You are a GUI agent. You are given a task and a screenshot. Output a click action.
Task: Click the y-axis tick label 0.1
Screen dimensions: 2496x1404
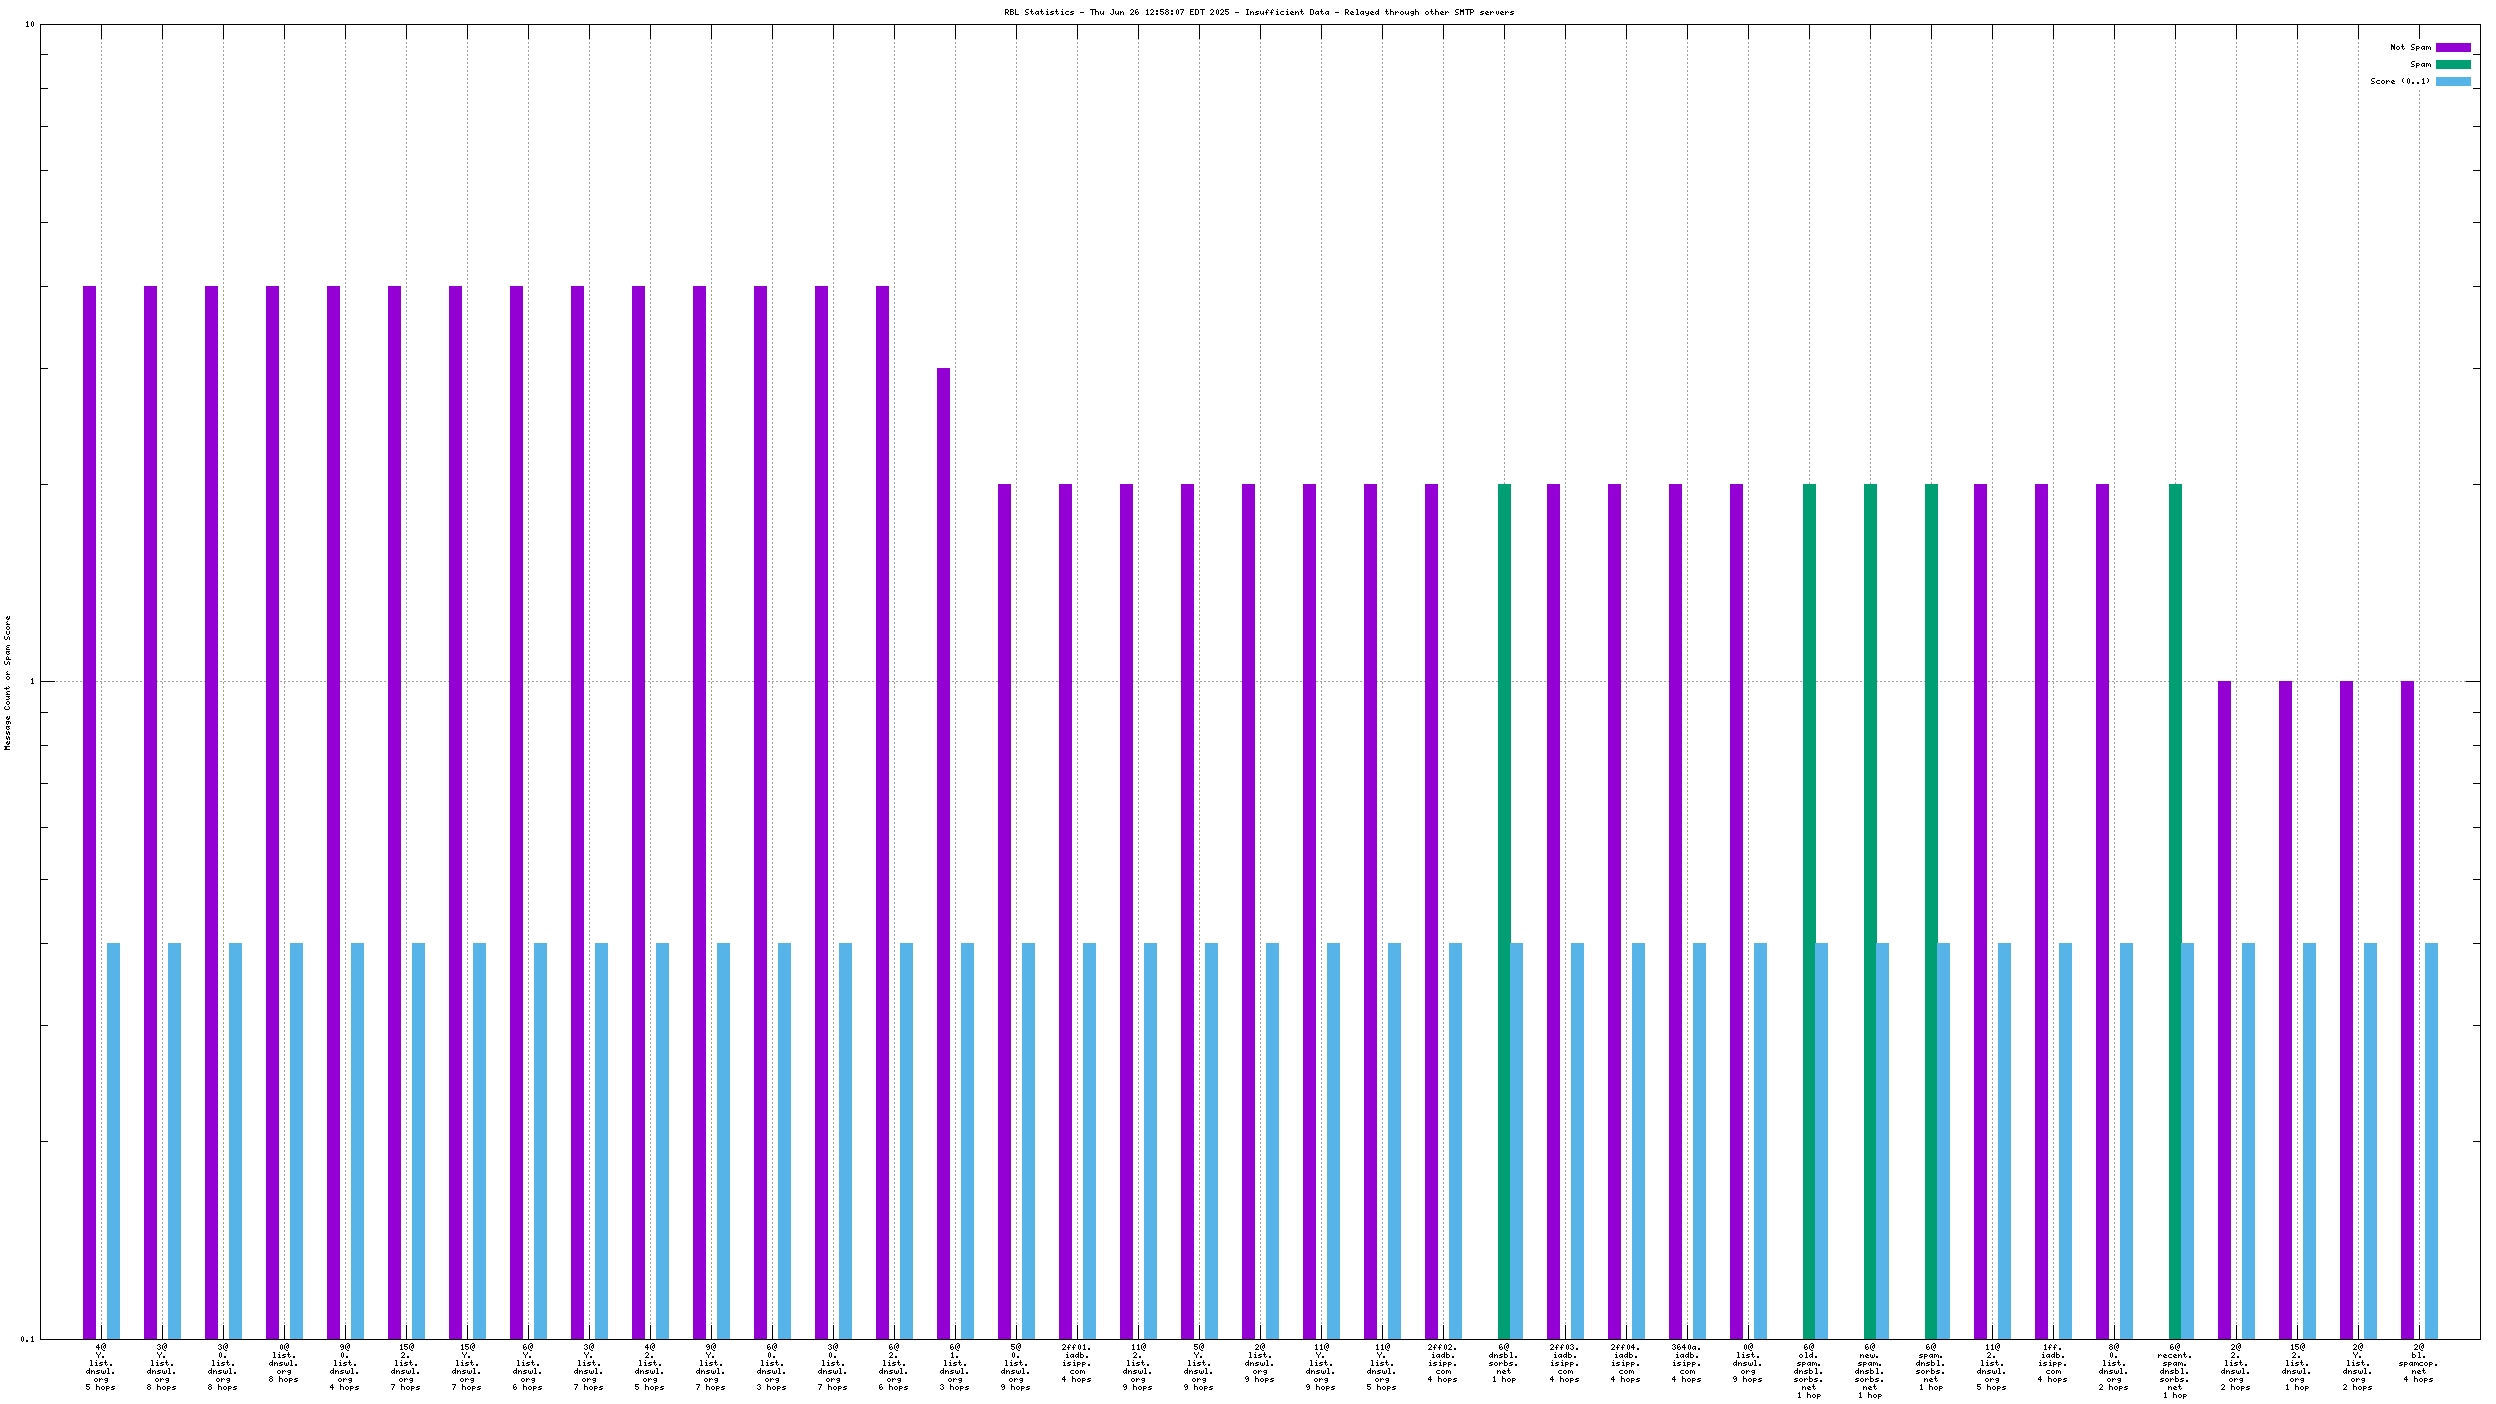click(x=27, y=1339)
